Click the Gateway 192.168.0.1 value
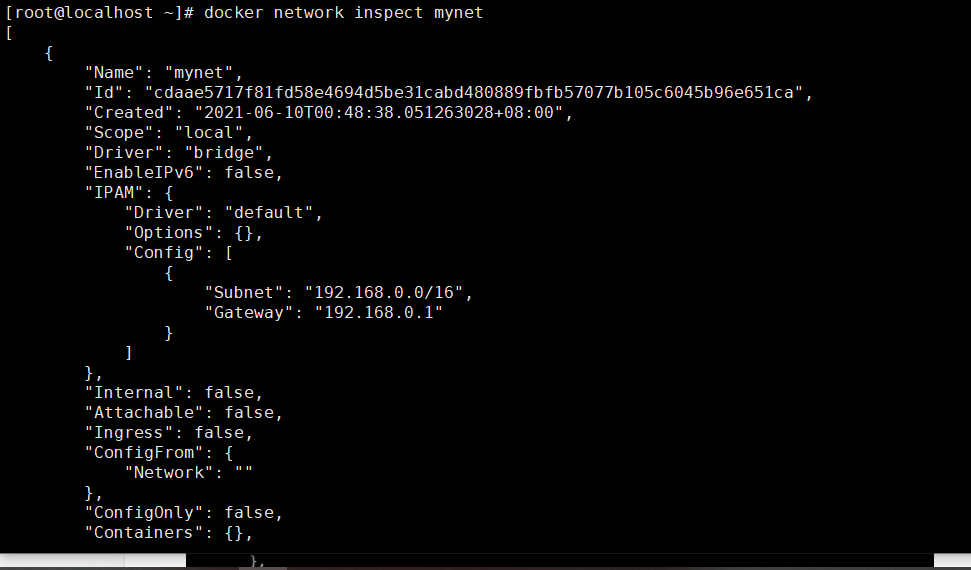The image size is (971, 570). [379, 312]
